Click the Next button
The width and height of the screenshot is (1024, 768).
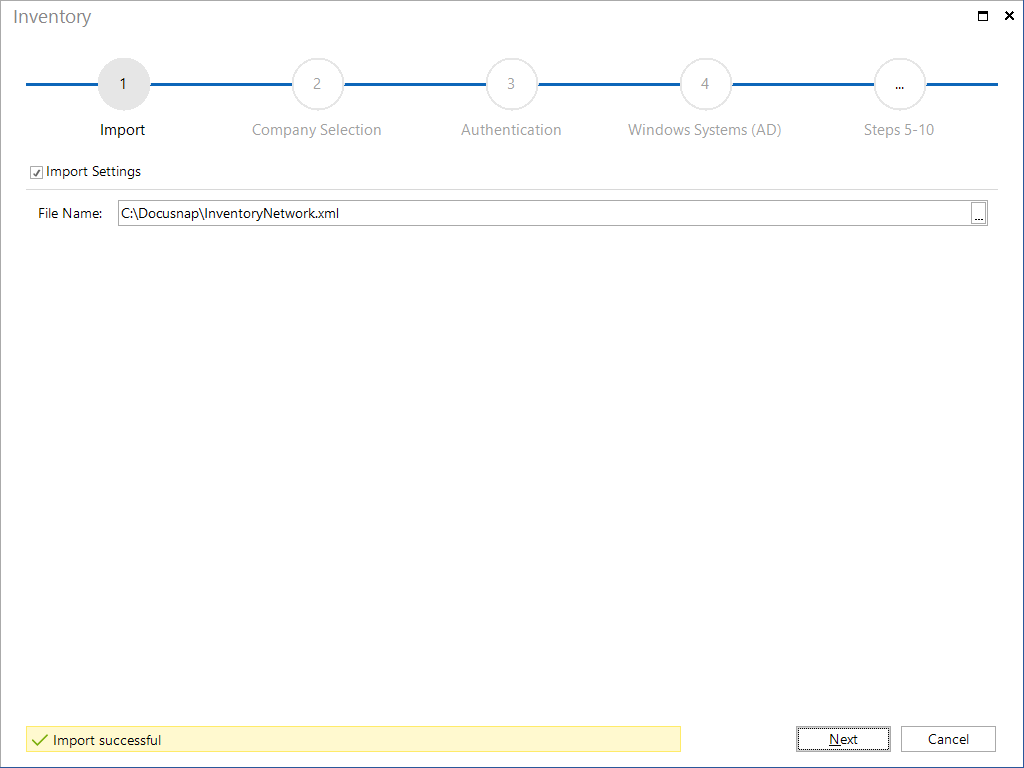coord(843,739)
